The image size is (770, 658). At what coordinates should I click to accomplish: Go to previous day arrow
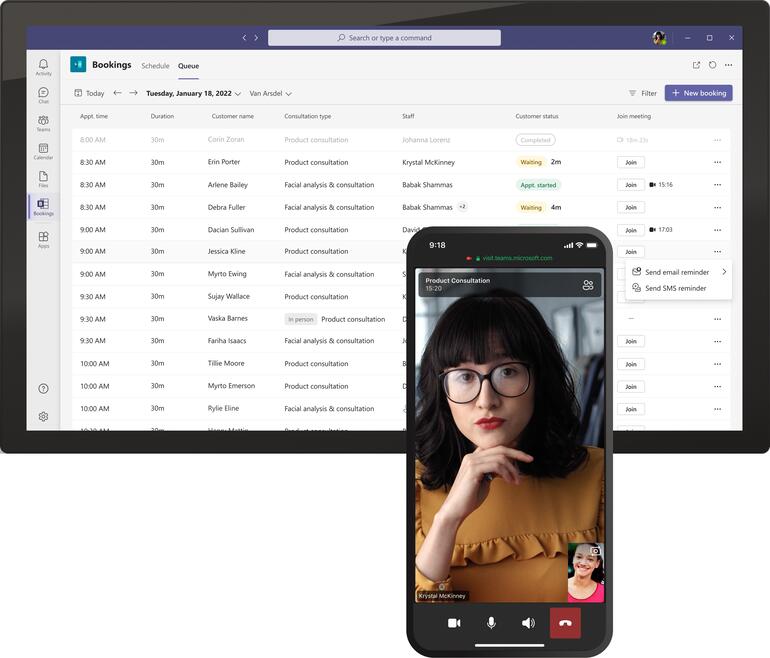[x=117, y=92]
